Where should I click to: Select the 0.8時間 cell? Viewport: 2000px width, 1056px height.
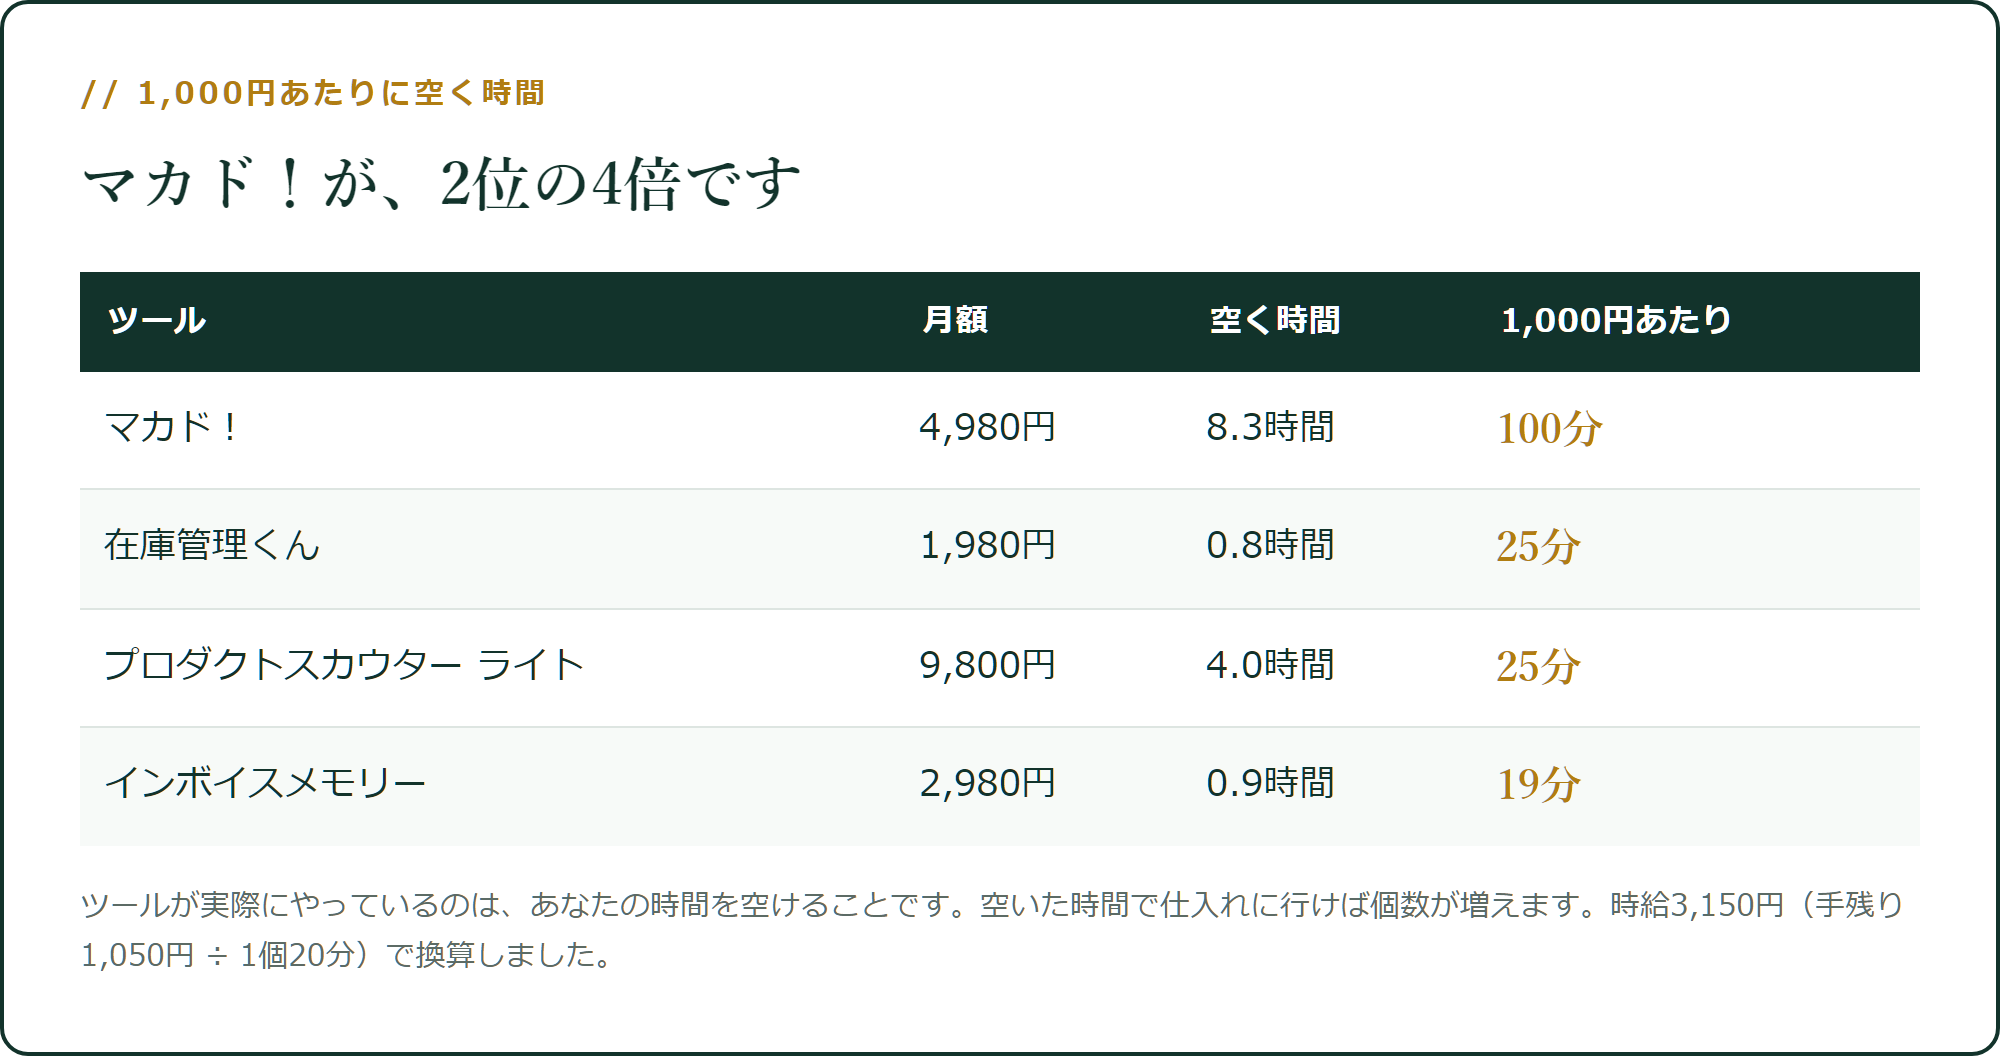click(1271, 545)
